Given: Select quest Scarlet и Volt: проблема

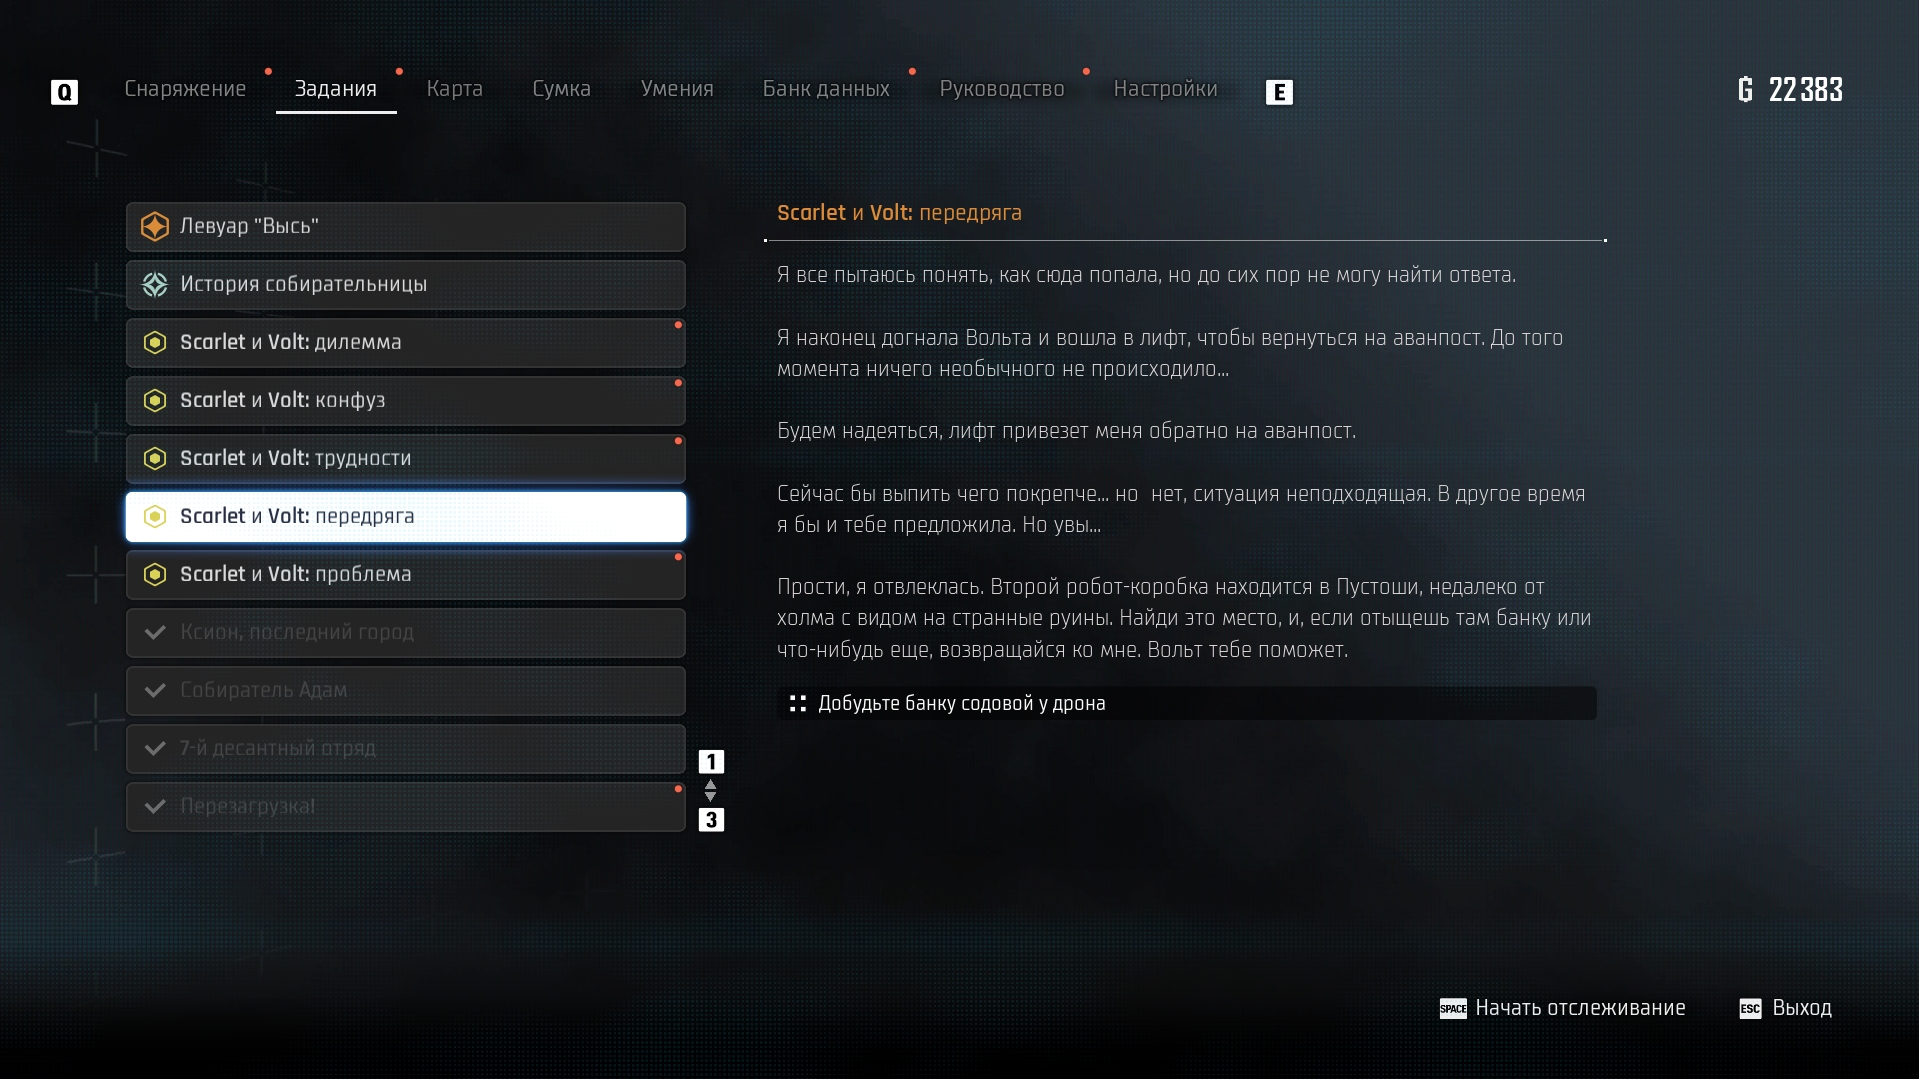Looking at the screenshot, I should [406, 575].
